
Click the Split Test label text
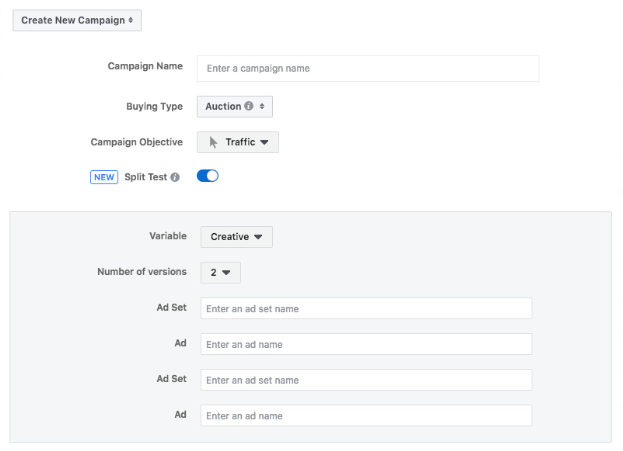click(145, 177)
